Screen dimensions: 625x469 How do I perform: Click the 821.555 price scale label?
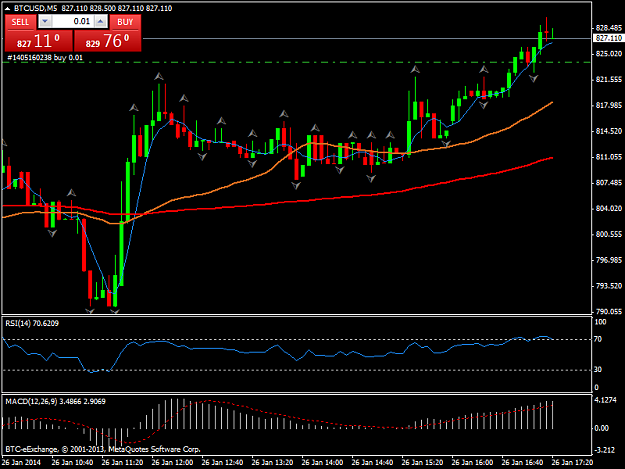coord(609,80)
